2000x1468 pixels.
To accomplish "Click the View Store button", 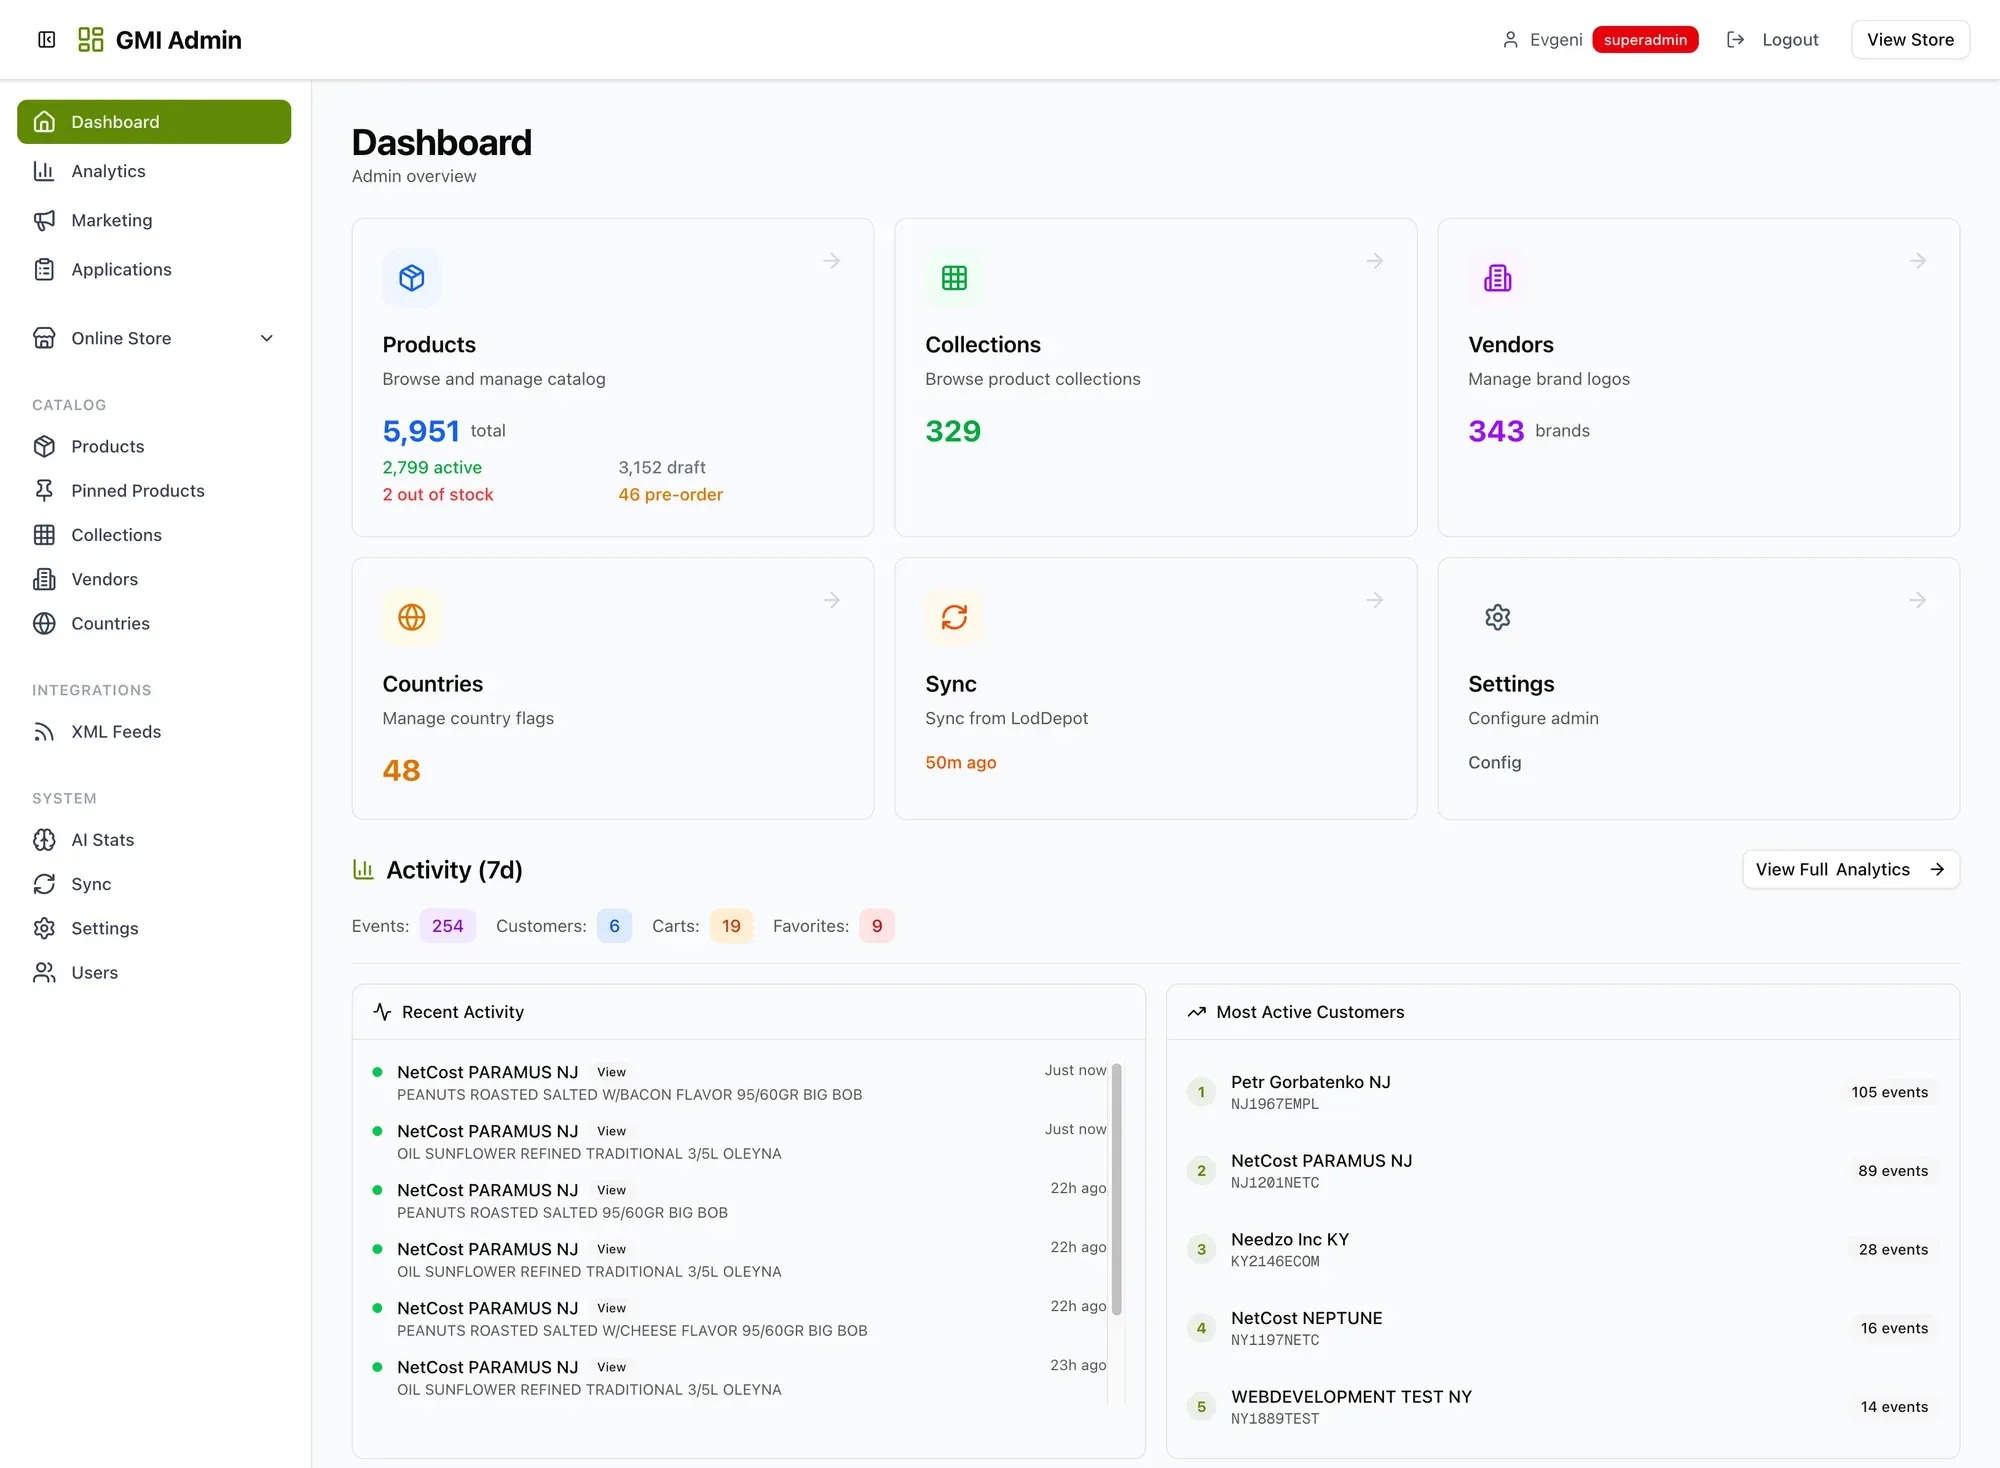I will tap(1910, 40).
